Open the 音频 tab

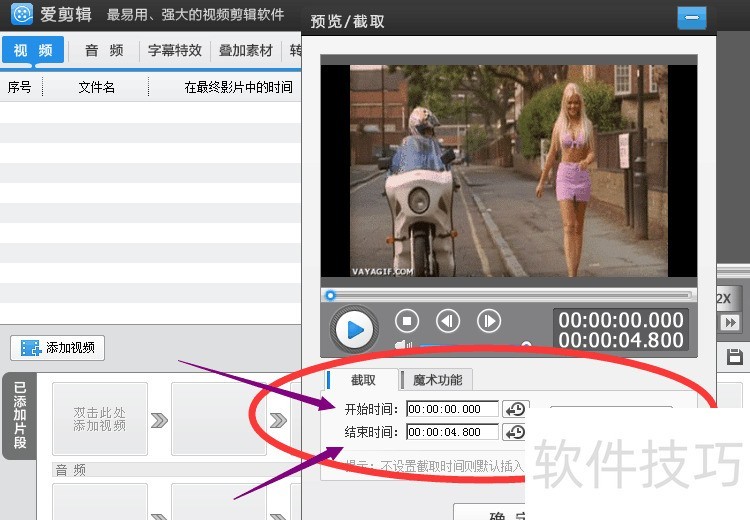coord(104,50)
